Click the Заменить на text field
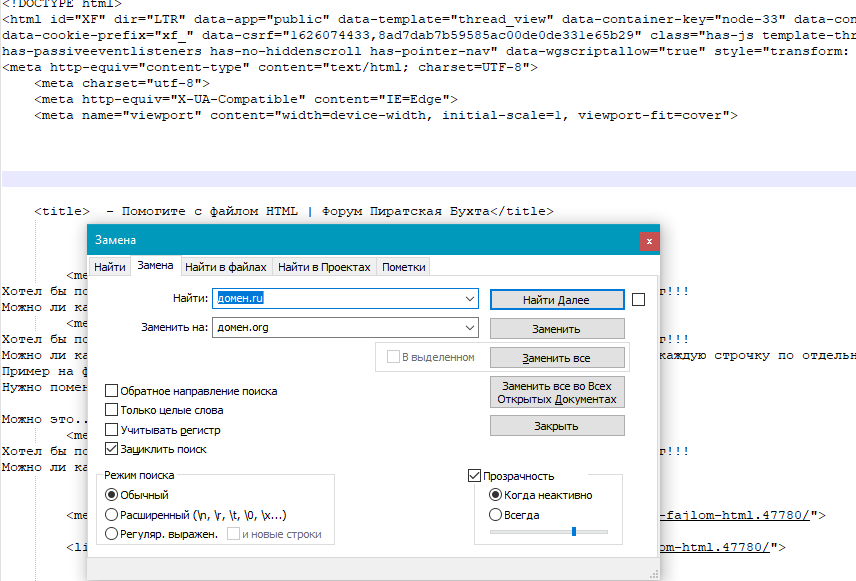Image resolution: width=856 pixels, height=581 pixels. [x=337, y=328]
